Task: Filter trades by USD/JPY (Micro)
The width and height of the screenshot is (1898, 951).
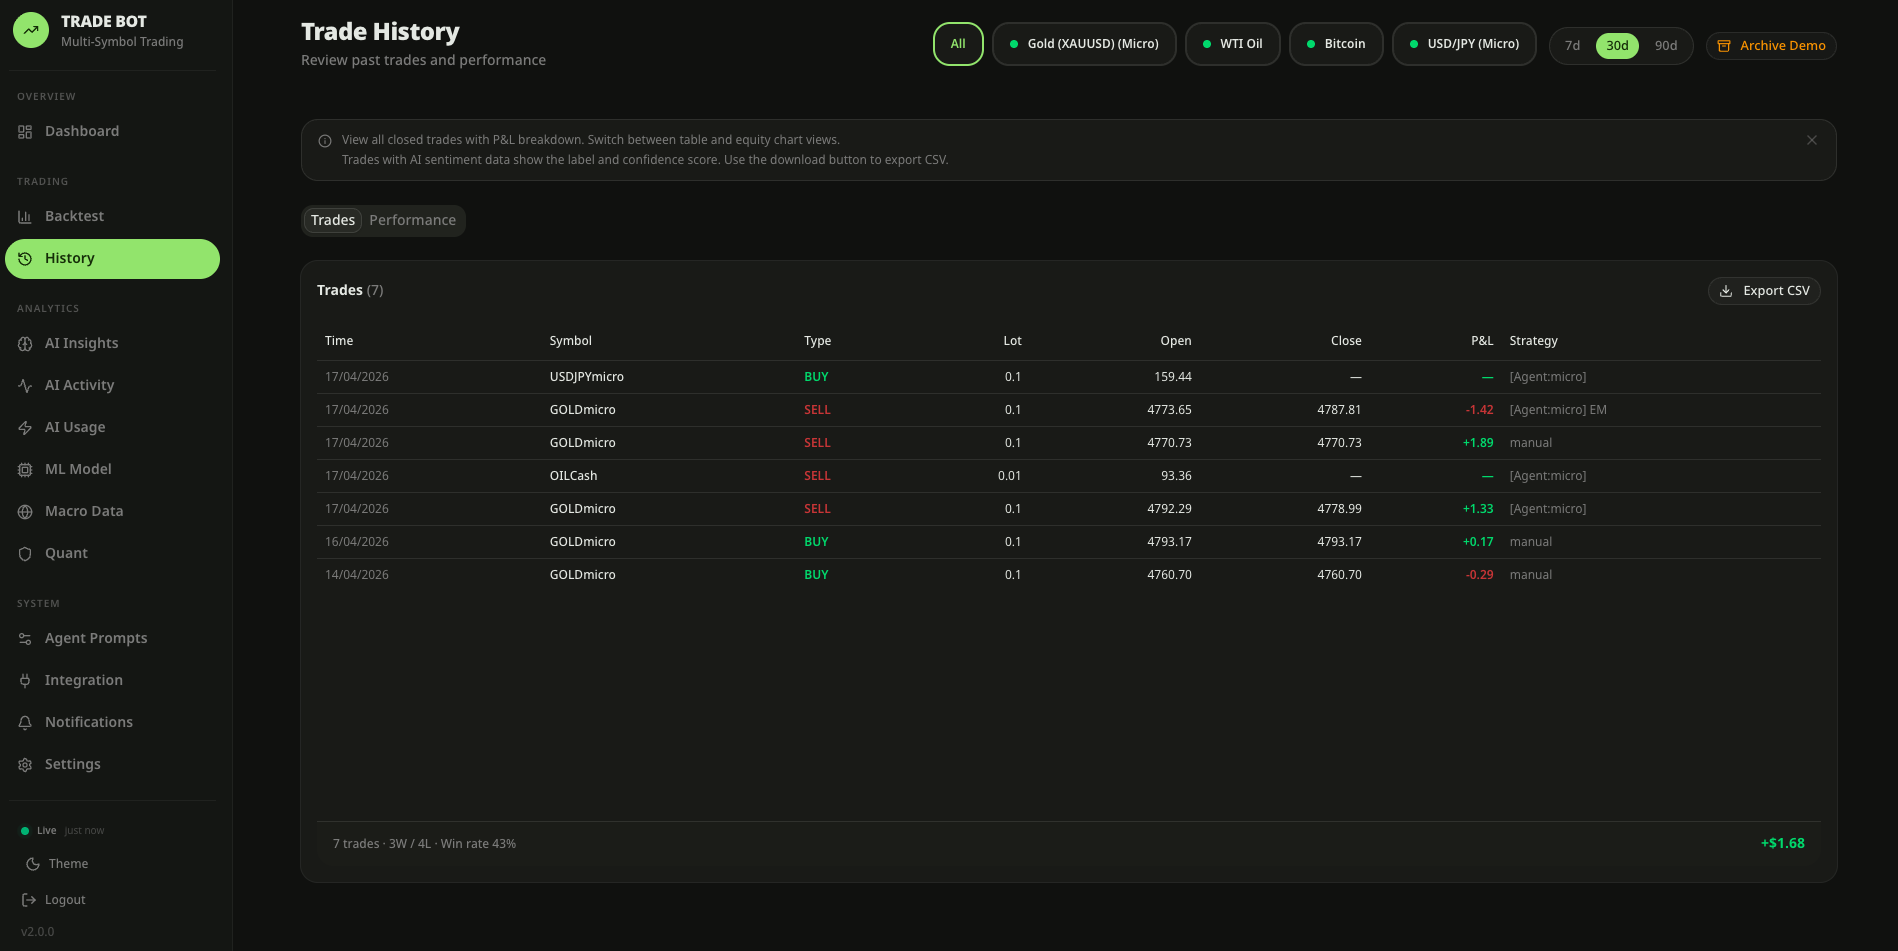Action: 1464,44
